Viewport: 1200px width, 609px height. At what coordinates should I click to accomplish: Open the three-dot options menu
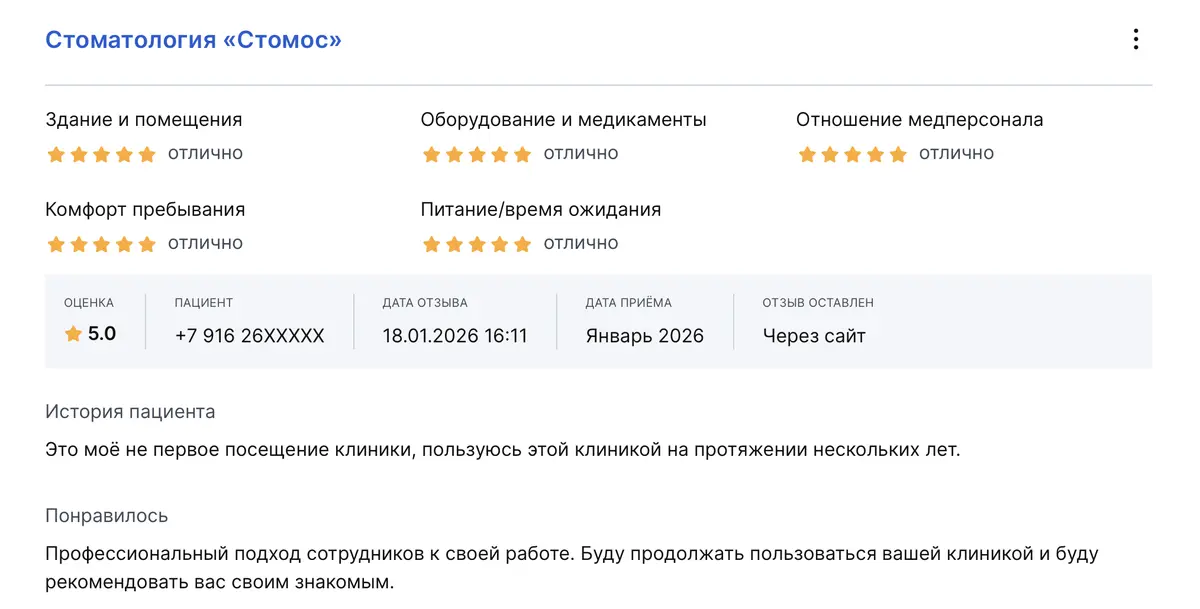[x=1135, y=40]
